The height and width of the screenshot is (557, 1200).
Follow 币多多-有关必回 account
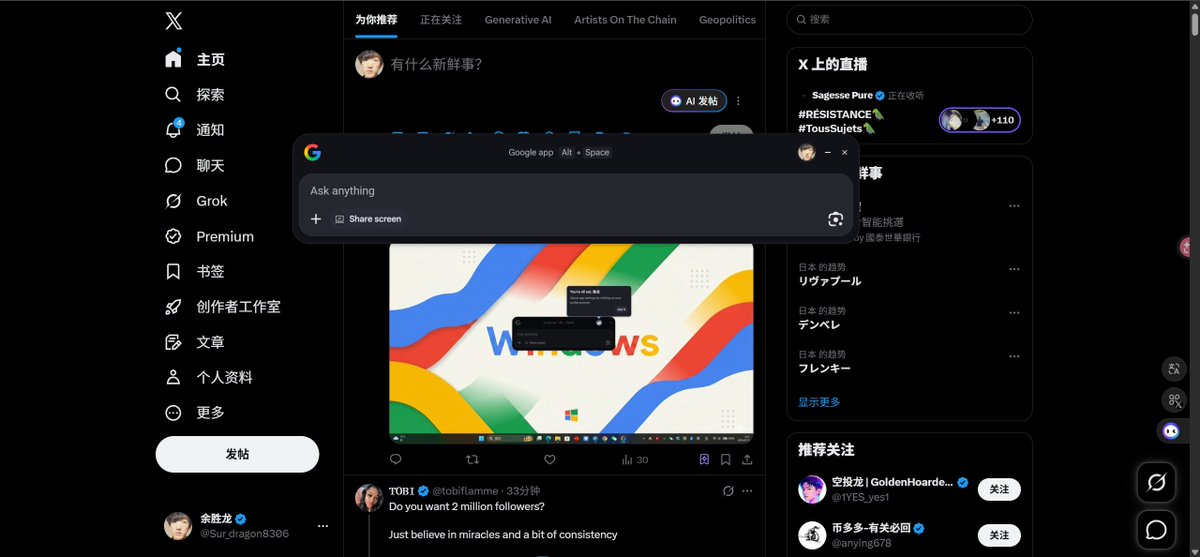999,535
